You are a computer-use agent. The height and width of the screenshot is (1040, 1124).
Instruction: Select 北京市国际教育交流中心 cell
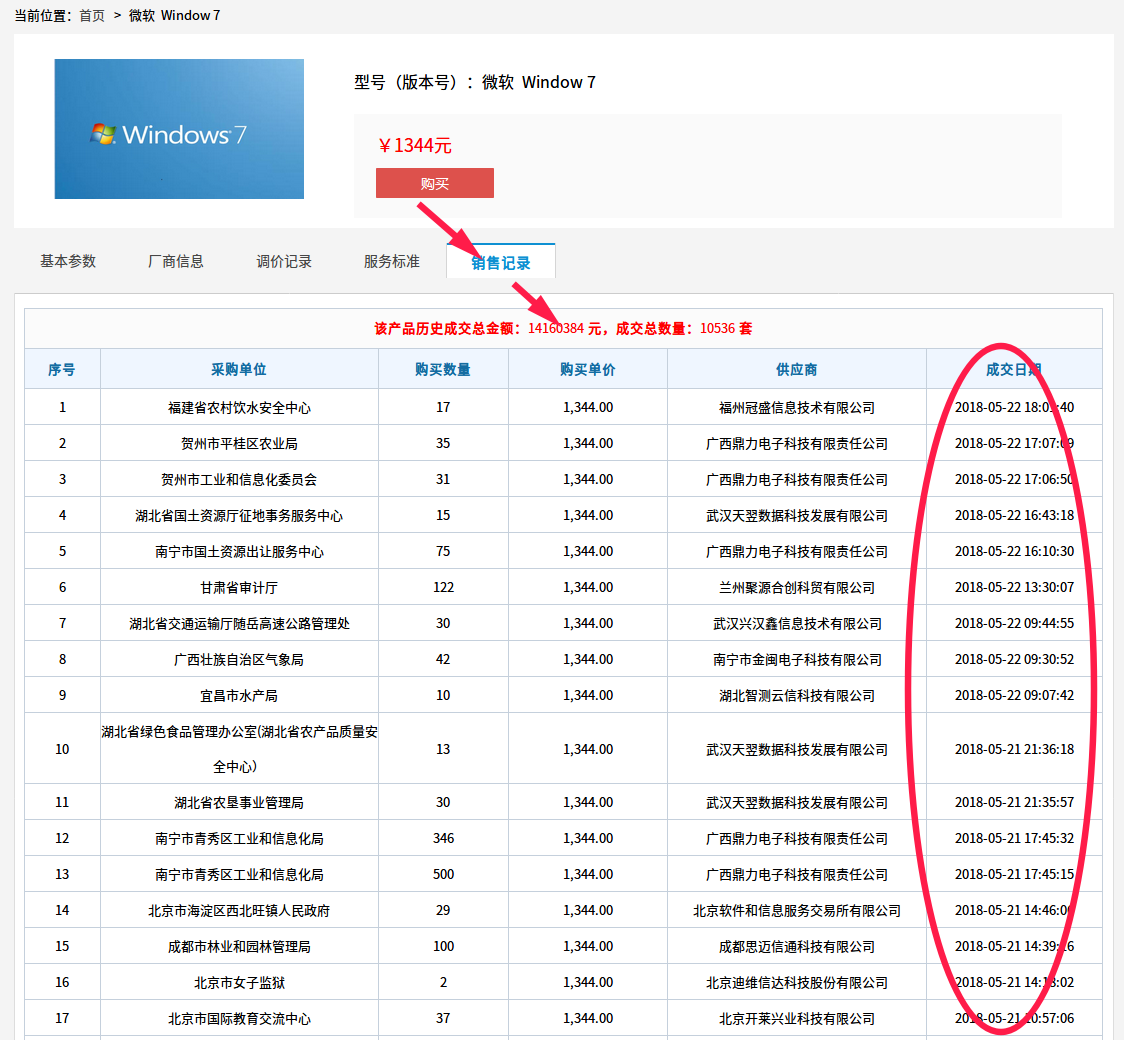tap(239, 1018)
